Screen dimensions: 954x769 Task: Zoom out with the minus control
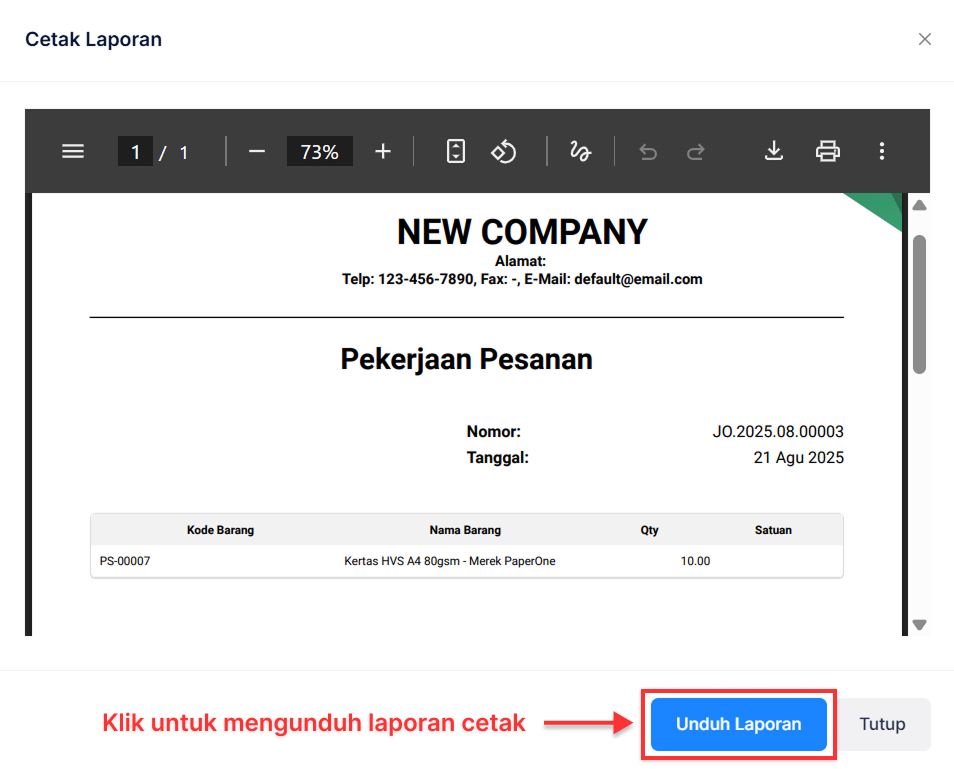(256, 151)
